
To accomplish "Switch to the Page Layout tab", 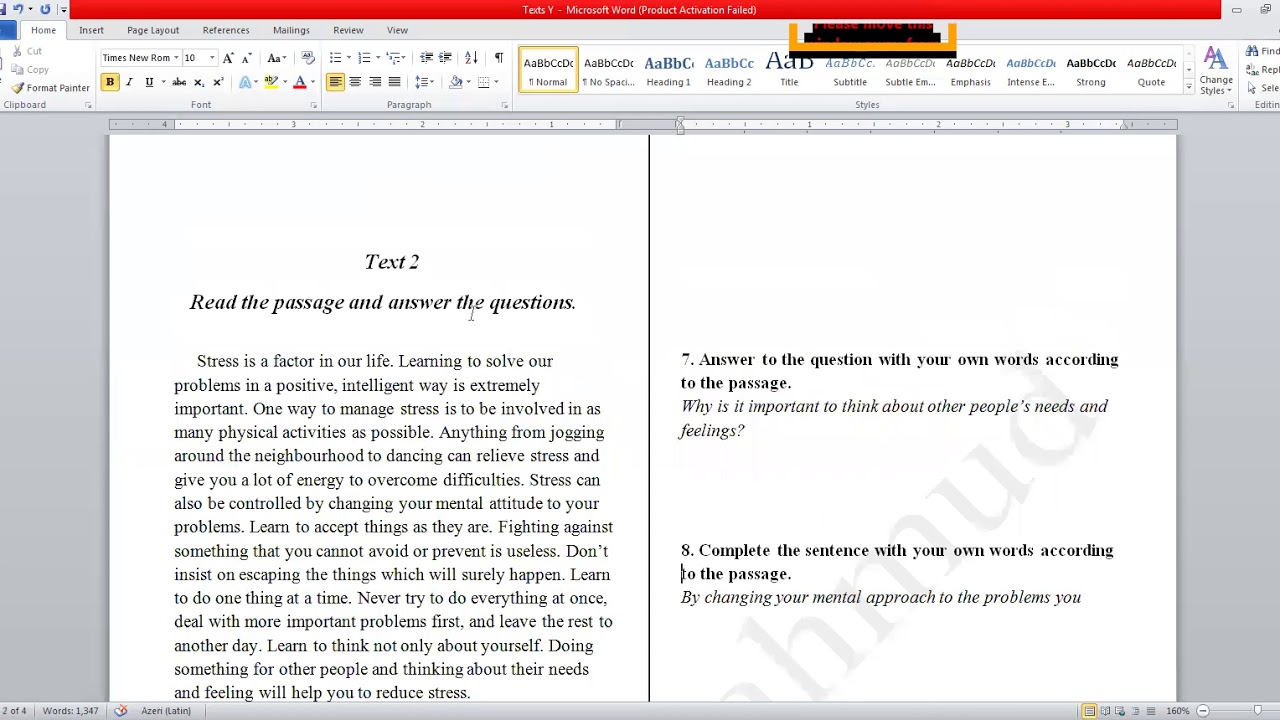I will (153, 30).
